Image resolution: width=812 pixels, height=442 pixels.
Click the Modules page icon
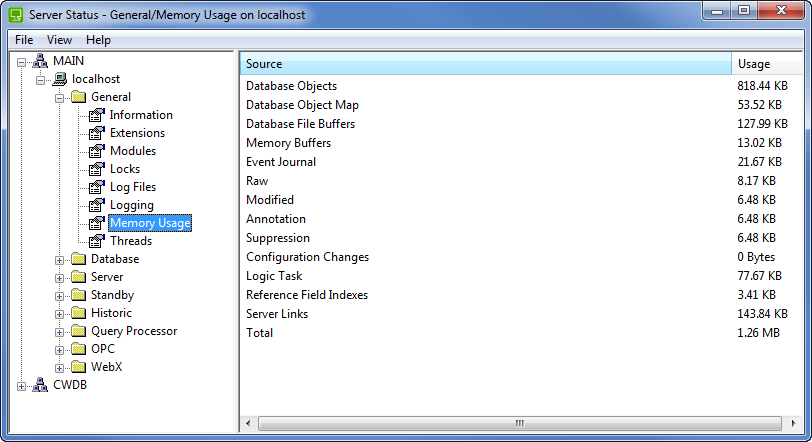click(97, 151)
